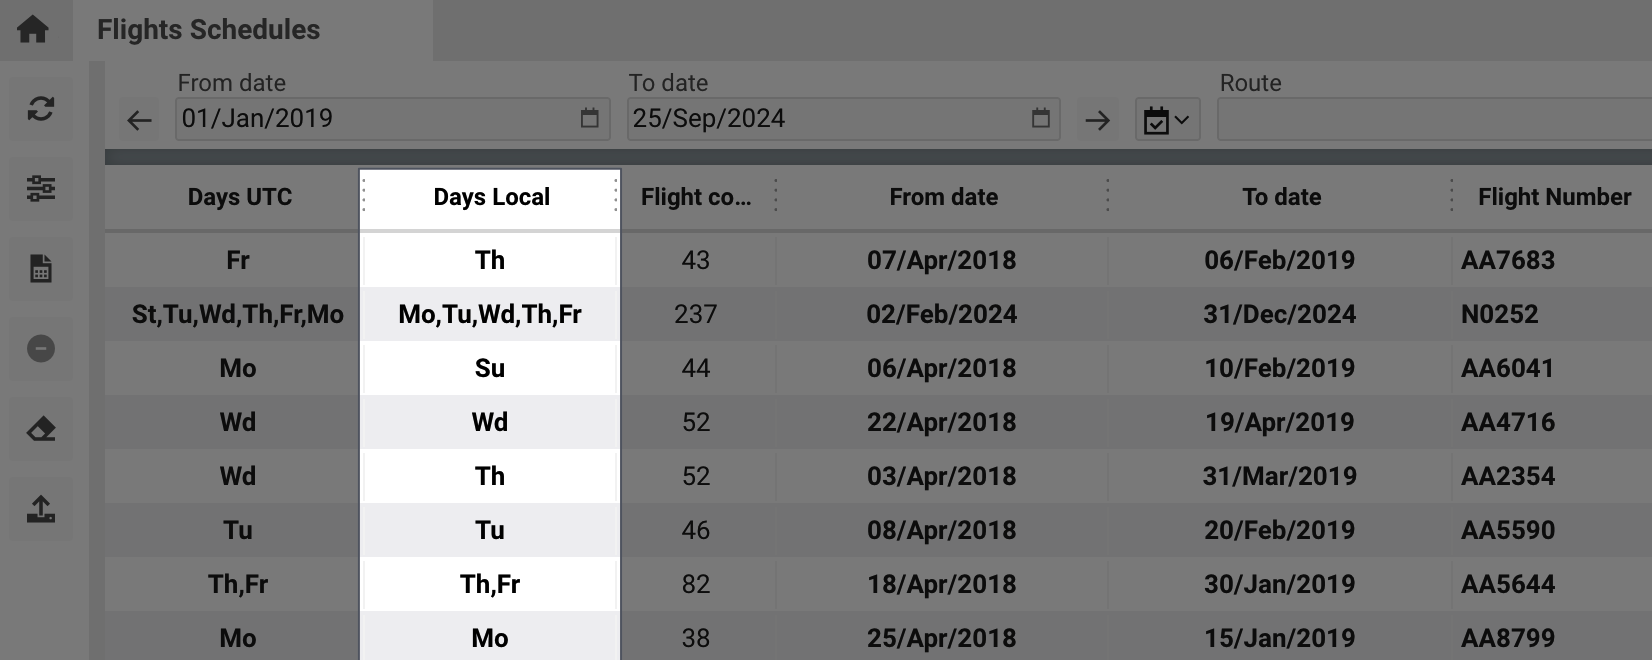
Task: Open the From date calendar picker
Action: point(590,118)
